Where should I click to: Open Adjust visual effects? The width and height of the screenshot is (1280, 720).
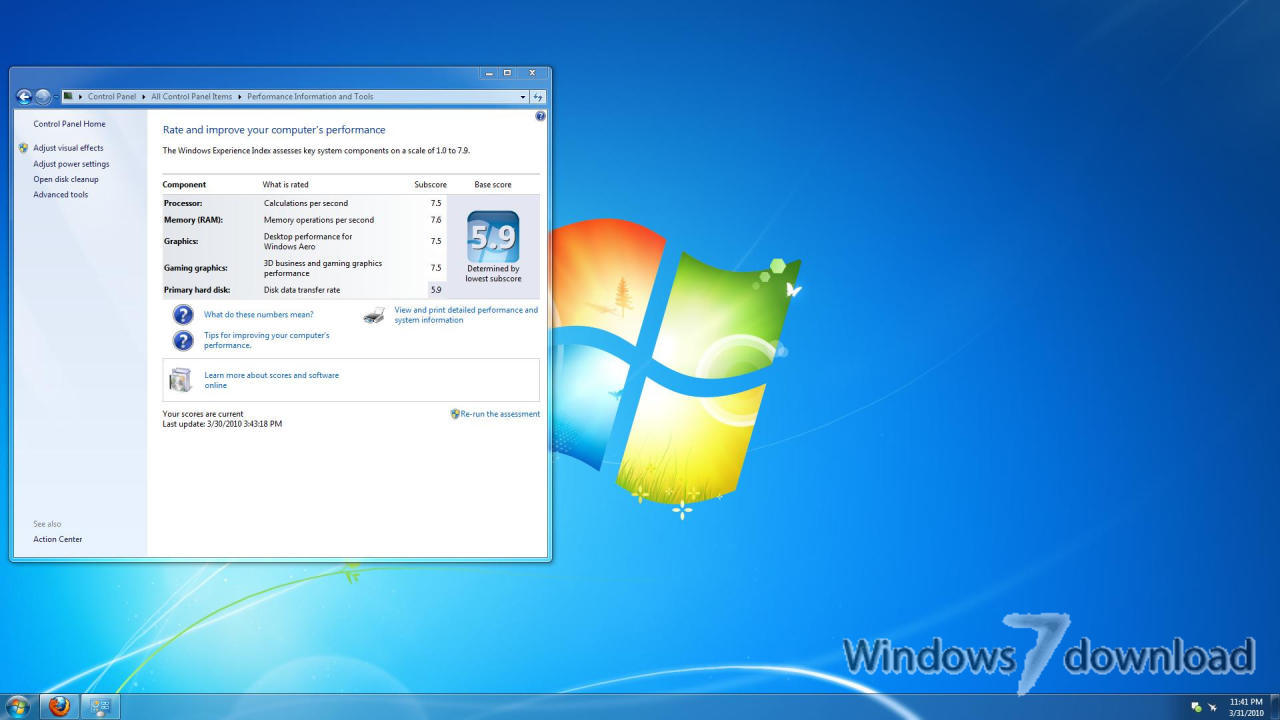(68, 148)
